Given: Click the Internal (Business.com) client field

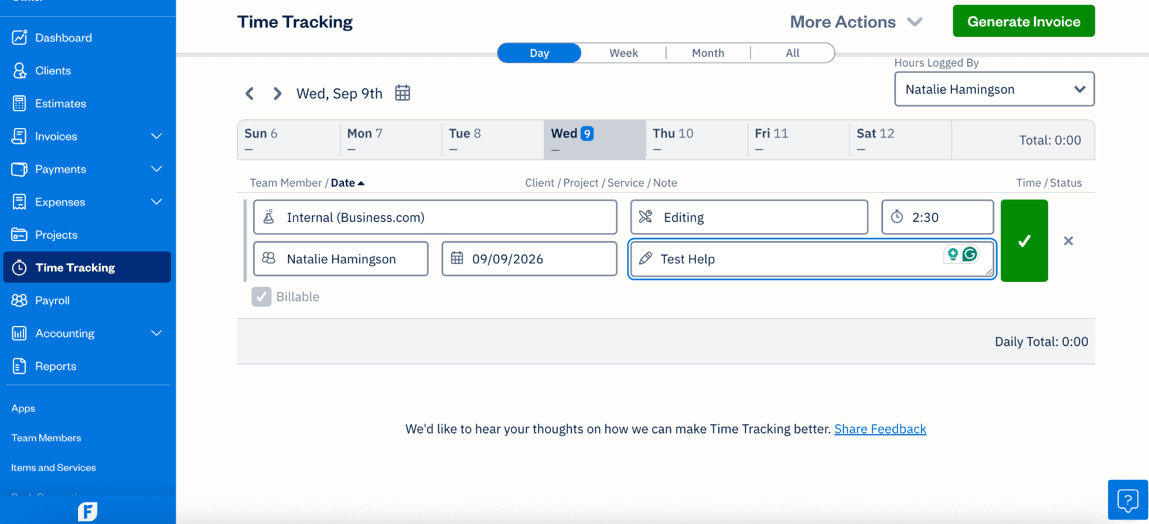Looking at the screenshot, I should (x=435, y=217).
